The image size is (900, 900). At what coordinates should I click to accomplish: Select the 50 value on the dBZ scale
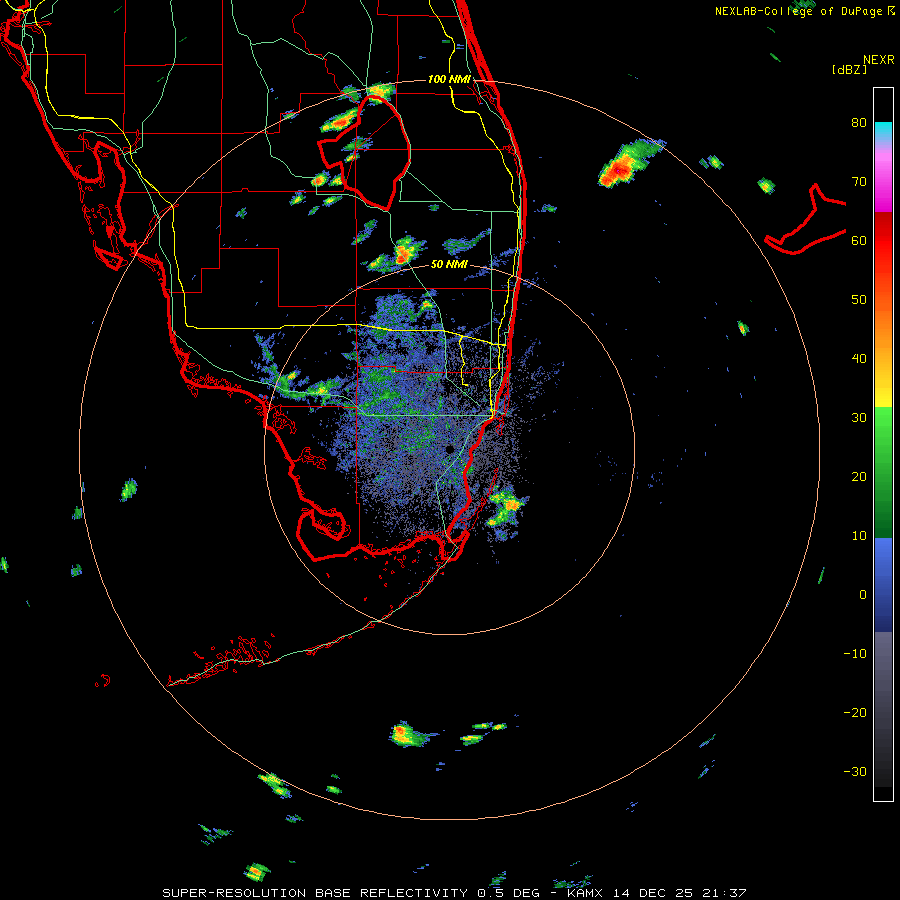click(x=859, y=300)
